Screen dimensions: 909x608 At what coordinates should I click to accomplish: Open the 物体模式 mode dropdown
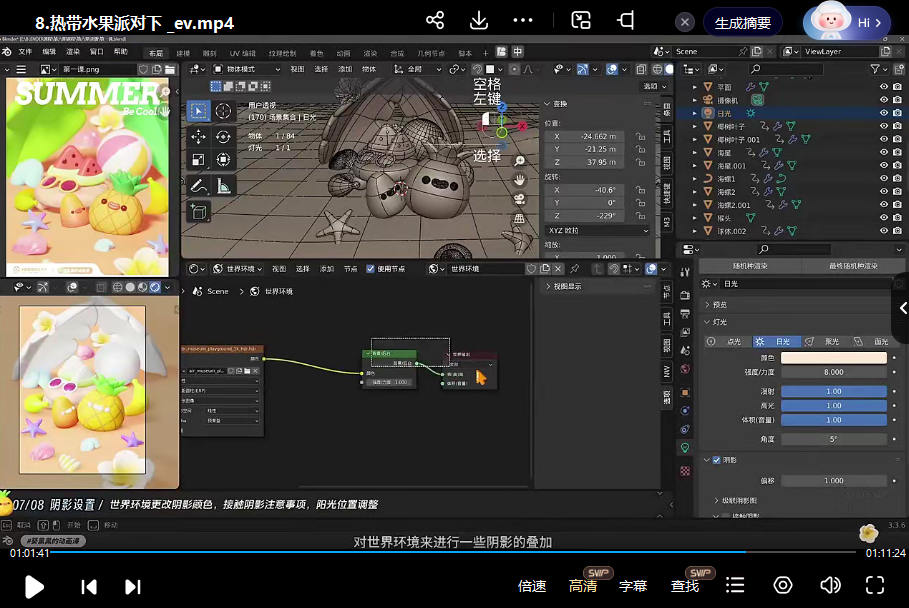[x=245, y=69]
